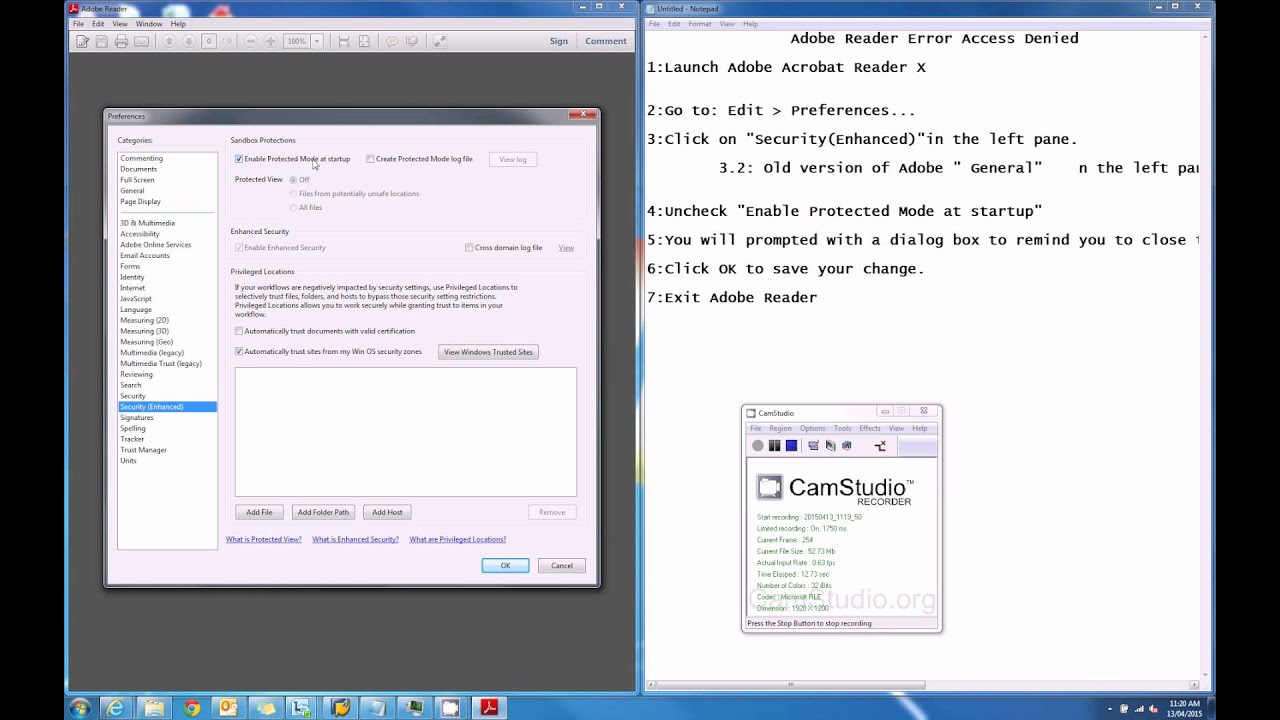Screen dimensions: 1280x720
Task: Click CamStudio blue stop button
Action: pyautogui.click(x=791, y=446)
